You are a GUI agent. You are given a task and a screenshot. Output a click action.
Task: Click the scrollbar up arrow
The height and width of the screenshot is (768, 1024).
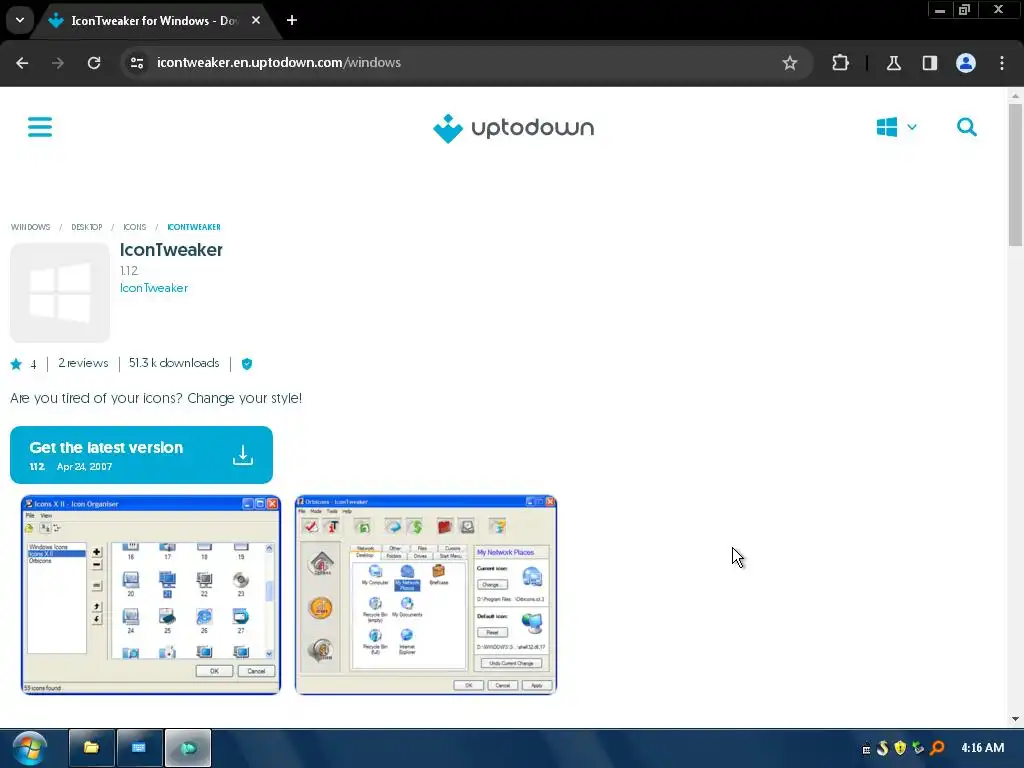1015,96
